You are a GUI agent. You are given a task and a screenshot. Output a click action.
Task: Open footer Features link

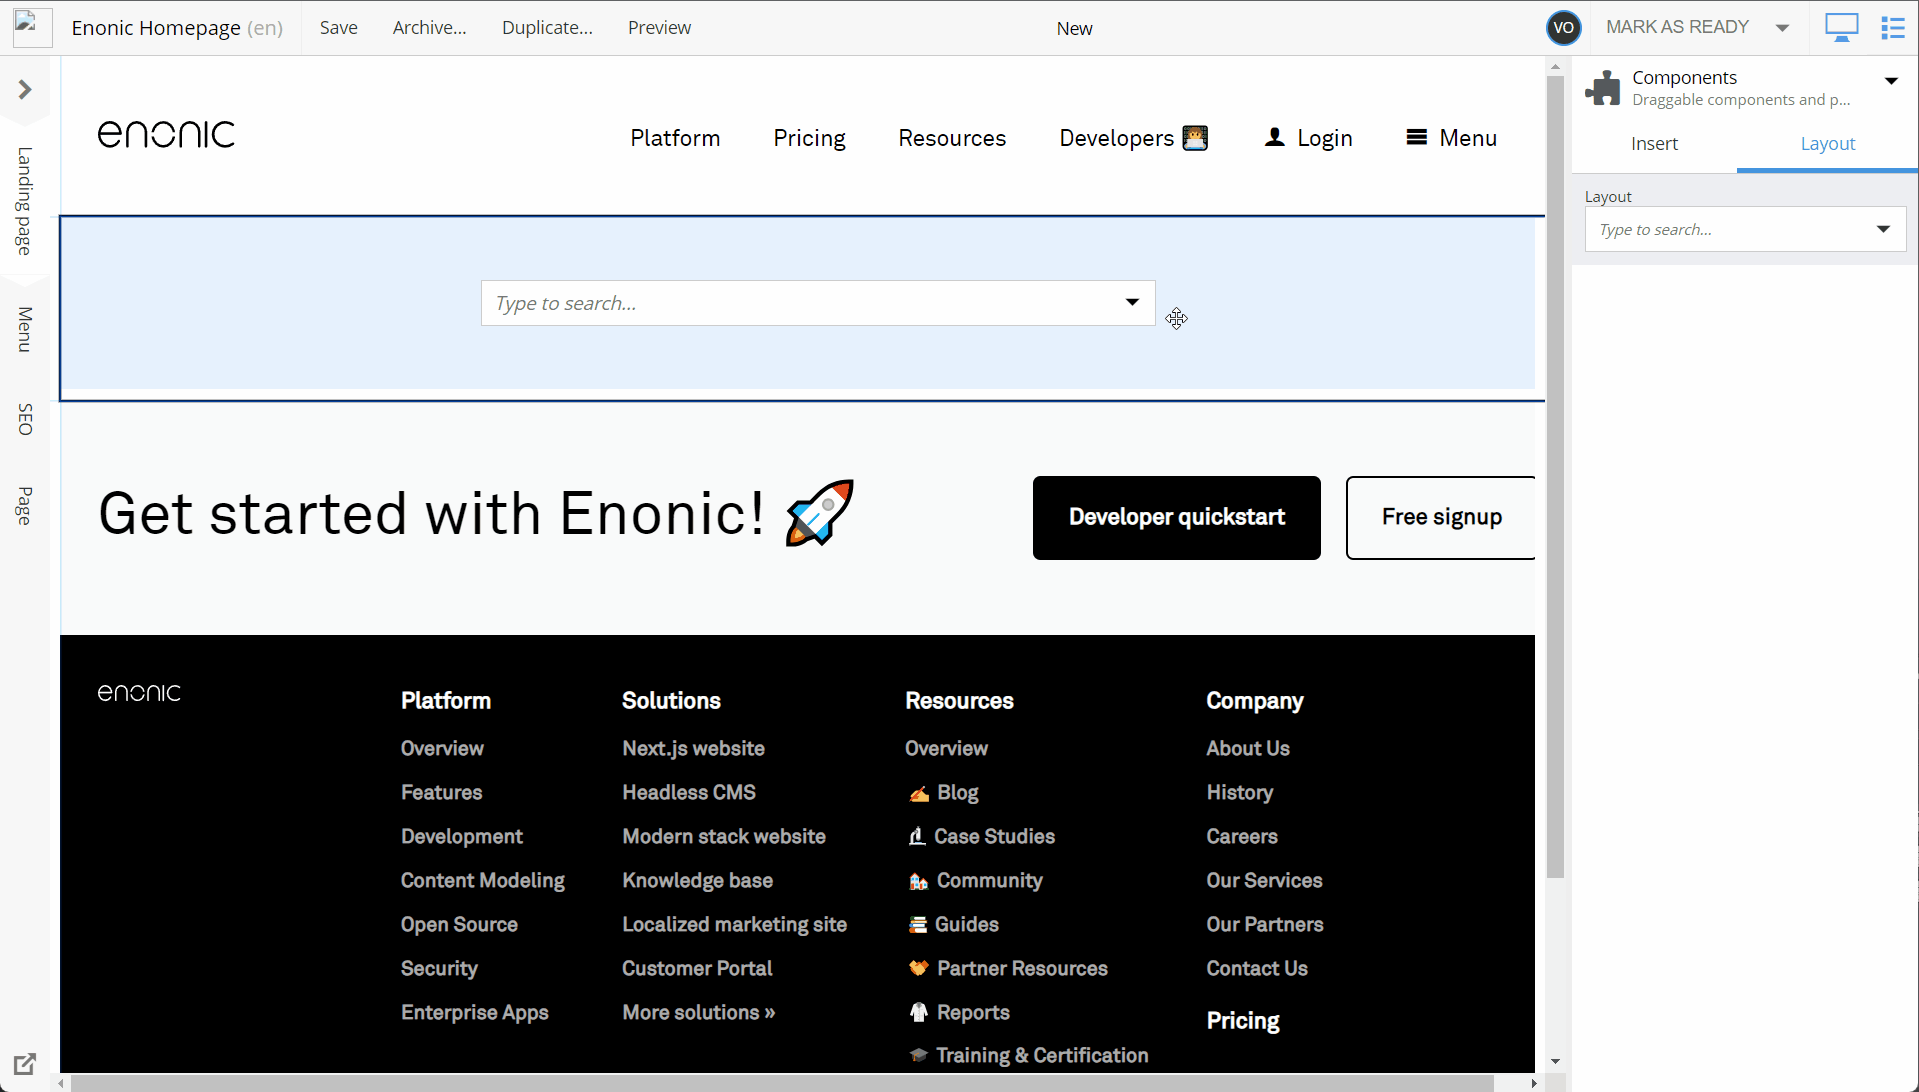tap(441, 792)
